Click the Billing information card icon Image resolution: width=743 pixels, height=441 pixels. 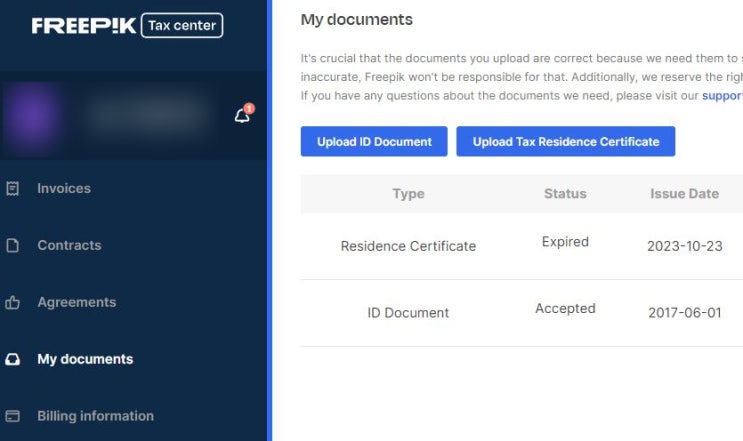coord(13,416)
